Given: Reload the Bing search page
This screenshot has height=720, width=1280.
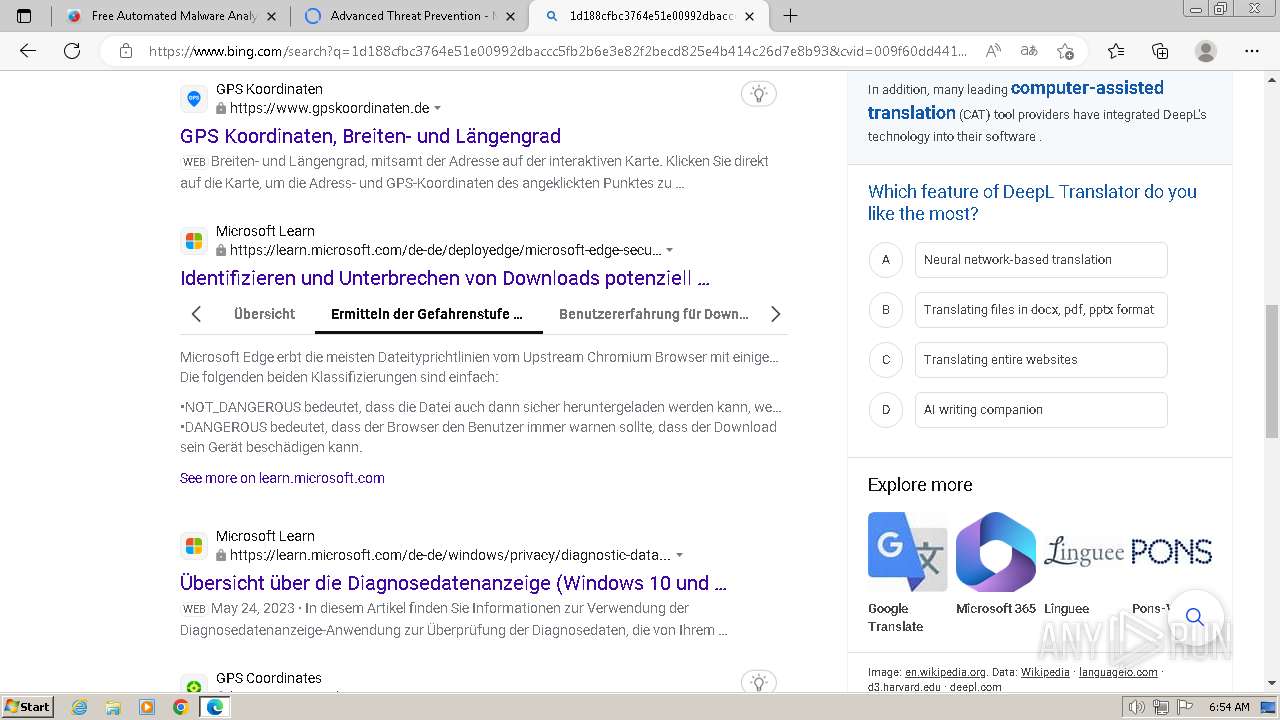Looking at the screenshot, I should 72,51.
